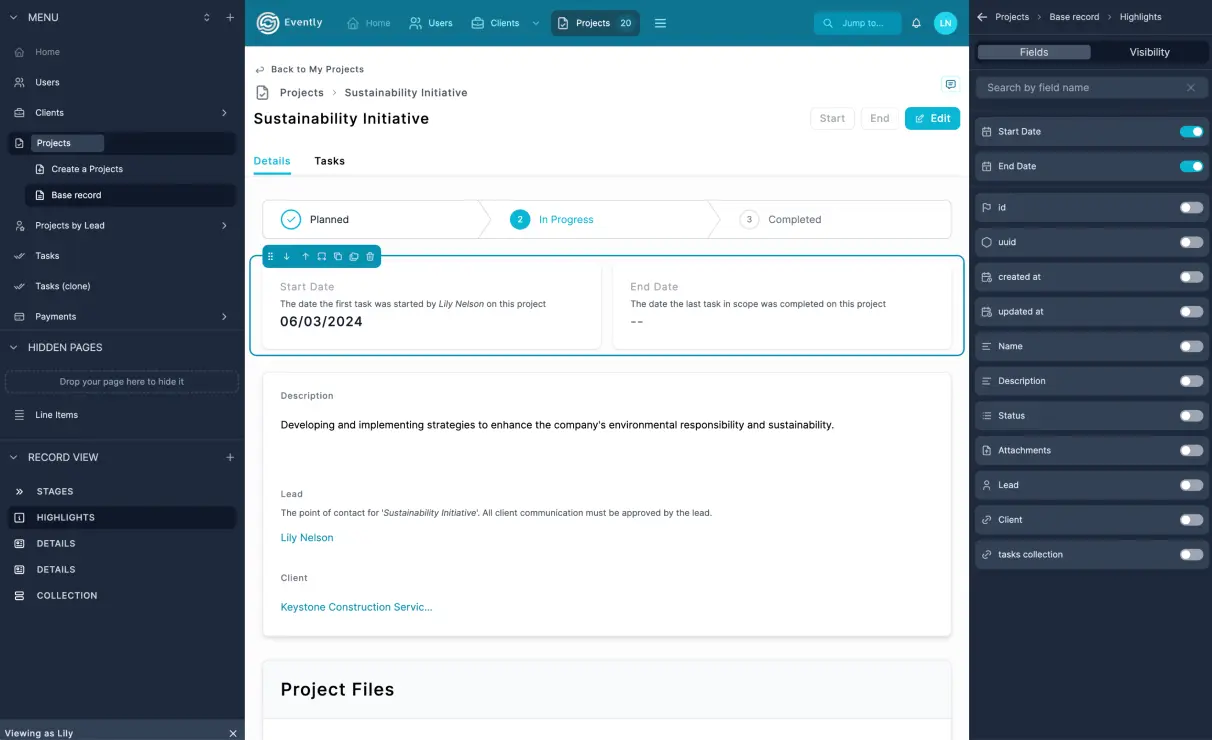
Task: Open the comments icon below the avatar
Action: pos(950,85)
